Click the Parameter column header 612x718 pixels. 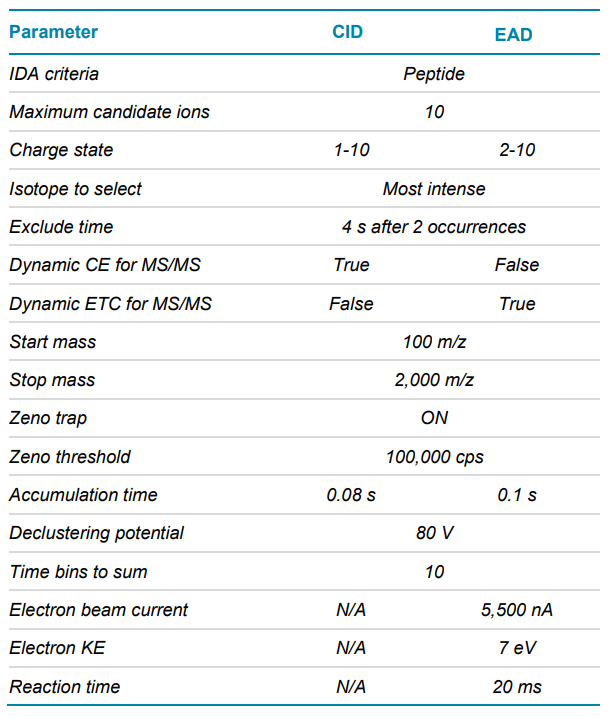(54, 32)
